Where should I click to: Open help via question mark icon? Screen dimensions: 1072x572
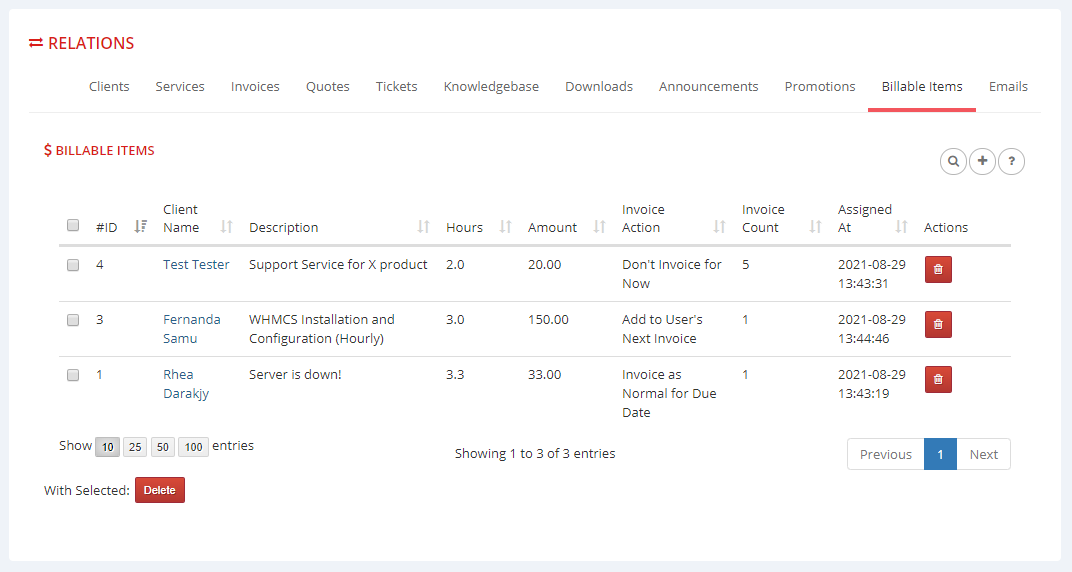1011,161
